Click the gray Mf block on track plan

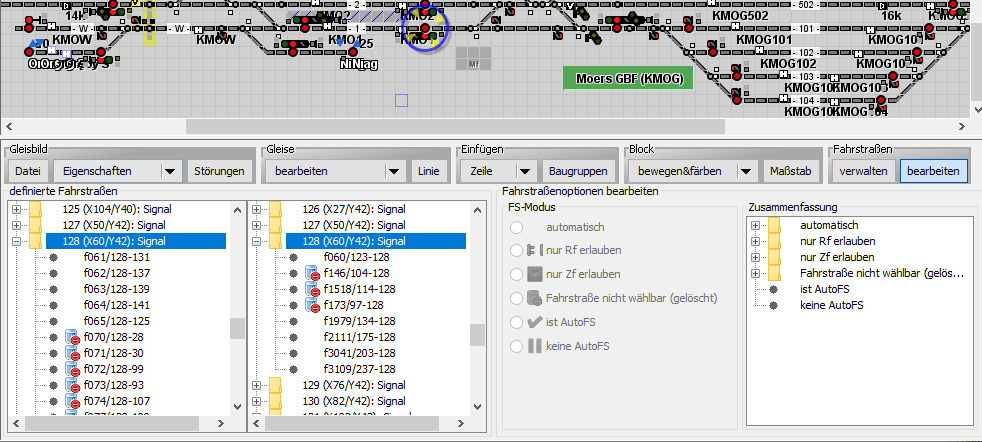click(473, 65)
